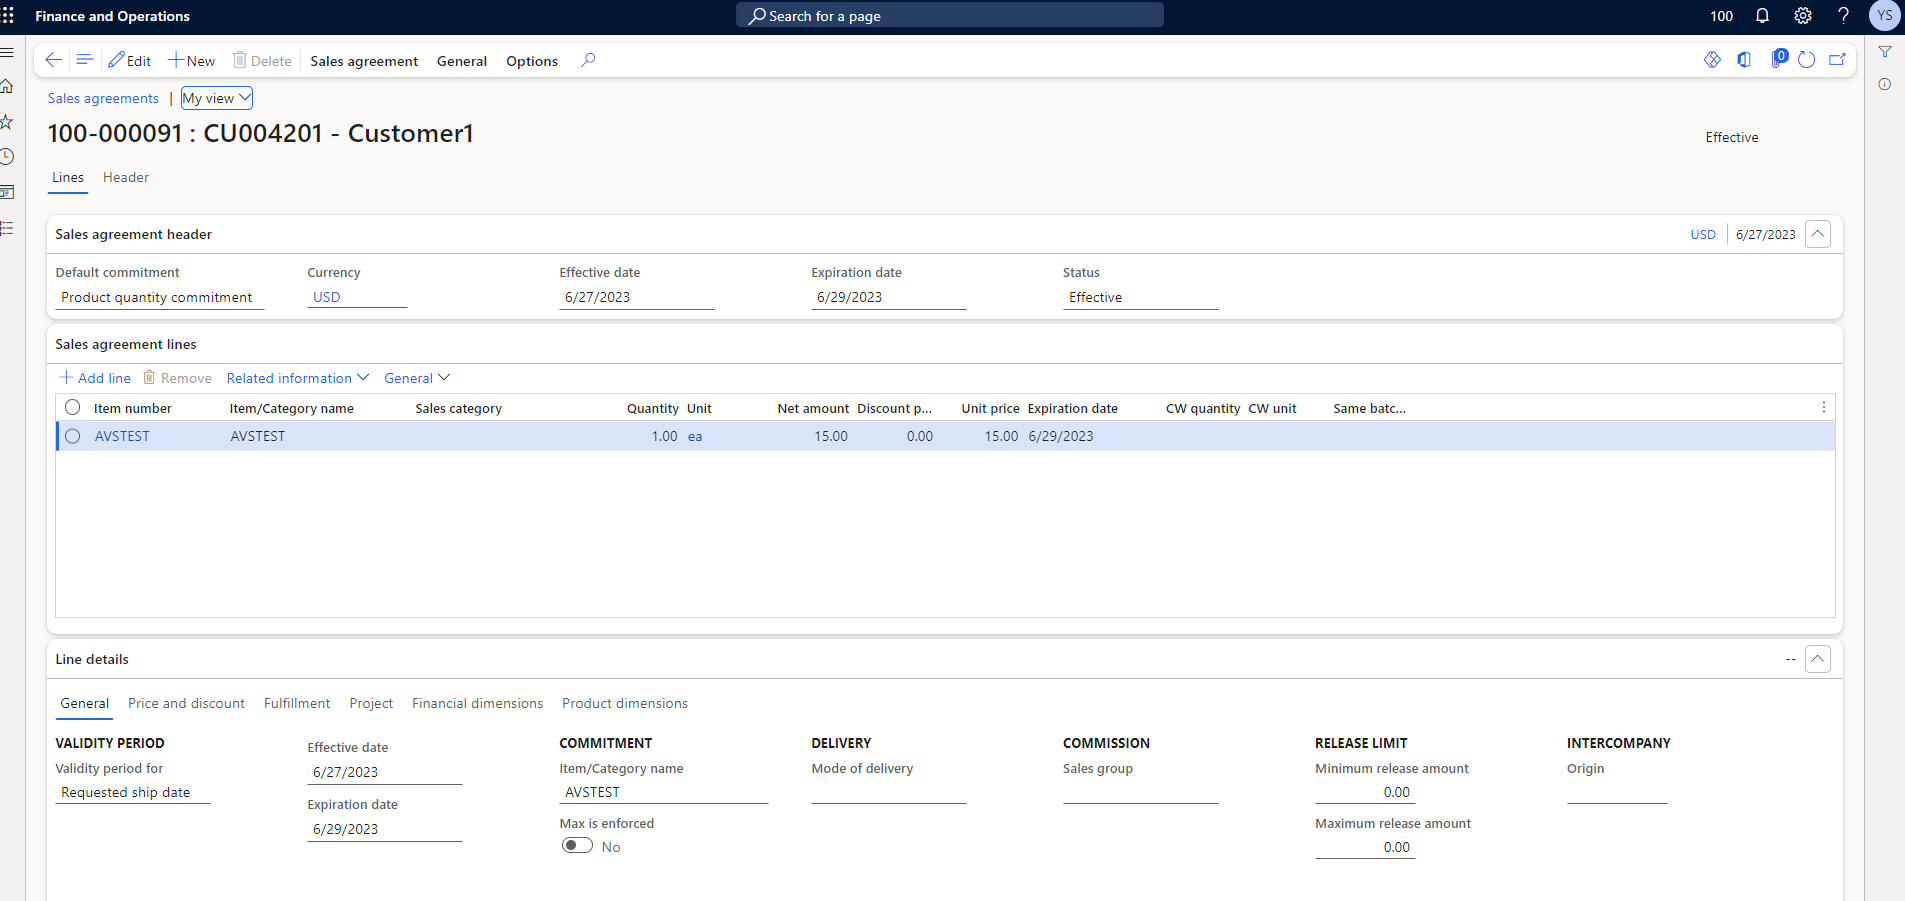Click Add line to create a new line
Screen dimensions: 1905x901
(x=95, y=377)
